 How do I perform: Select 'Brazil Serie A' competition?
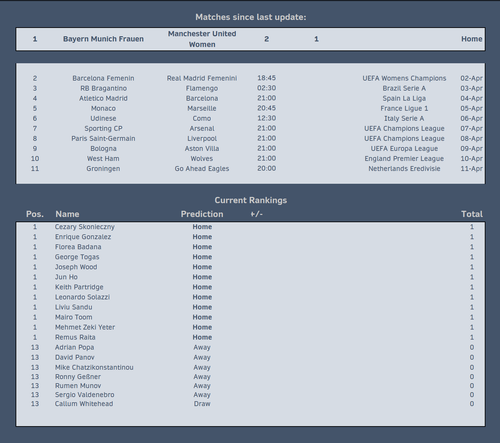click(404, 88)
